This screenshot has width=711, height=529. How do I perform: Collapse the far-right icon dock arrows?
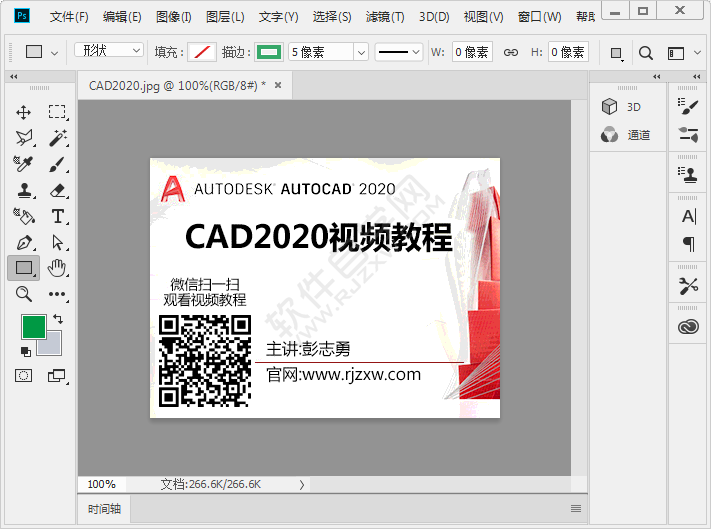(697, 77)
